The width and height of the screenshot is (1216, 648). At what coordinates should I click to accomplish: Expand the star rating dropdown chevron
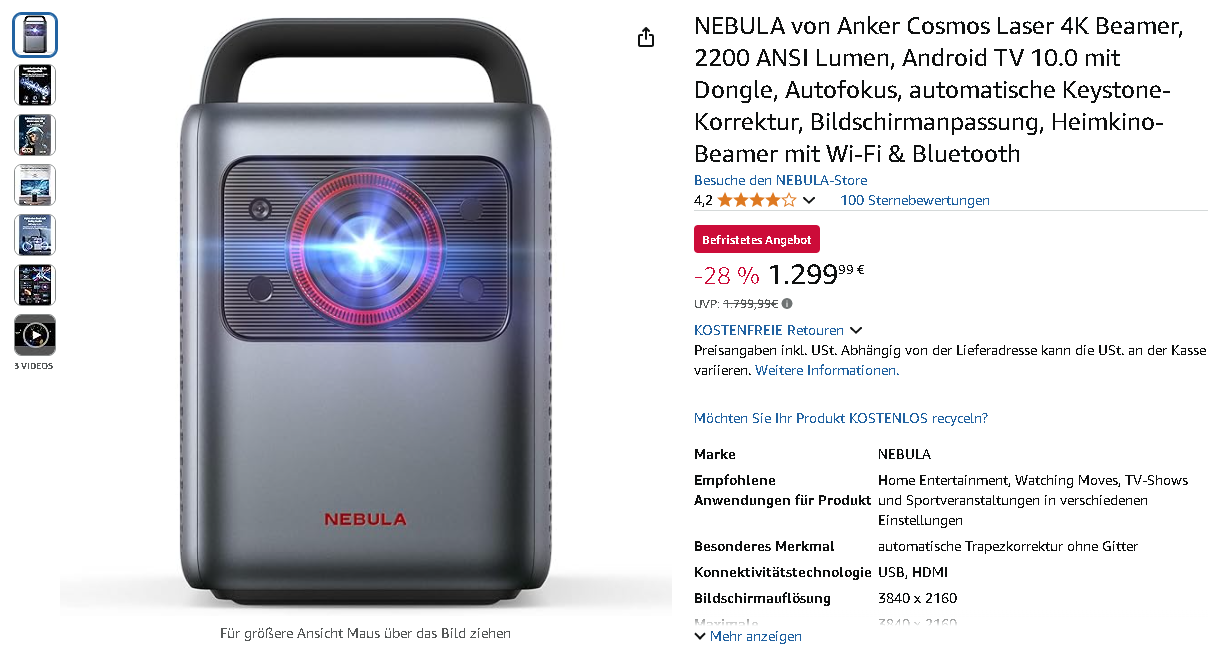pyautogui.click(x=809, y=200)
